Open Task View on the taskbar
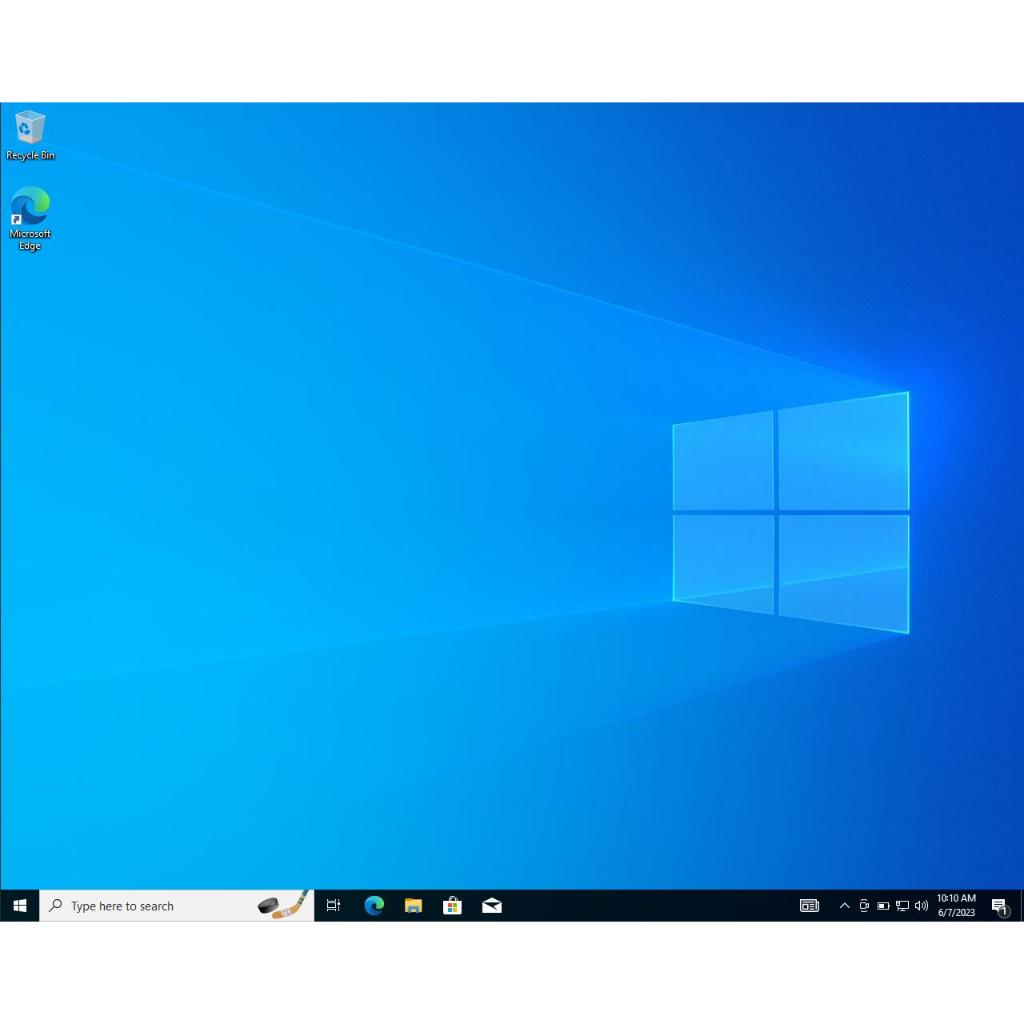Viewport: 1024px width, 1024px height. (x=333, y=906)
